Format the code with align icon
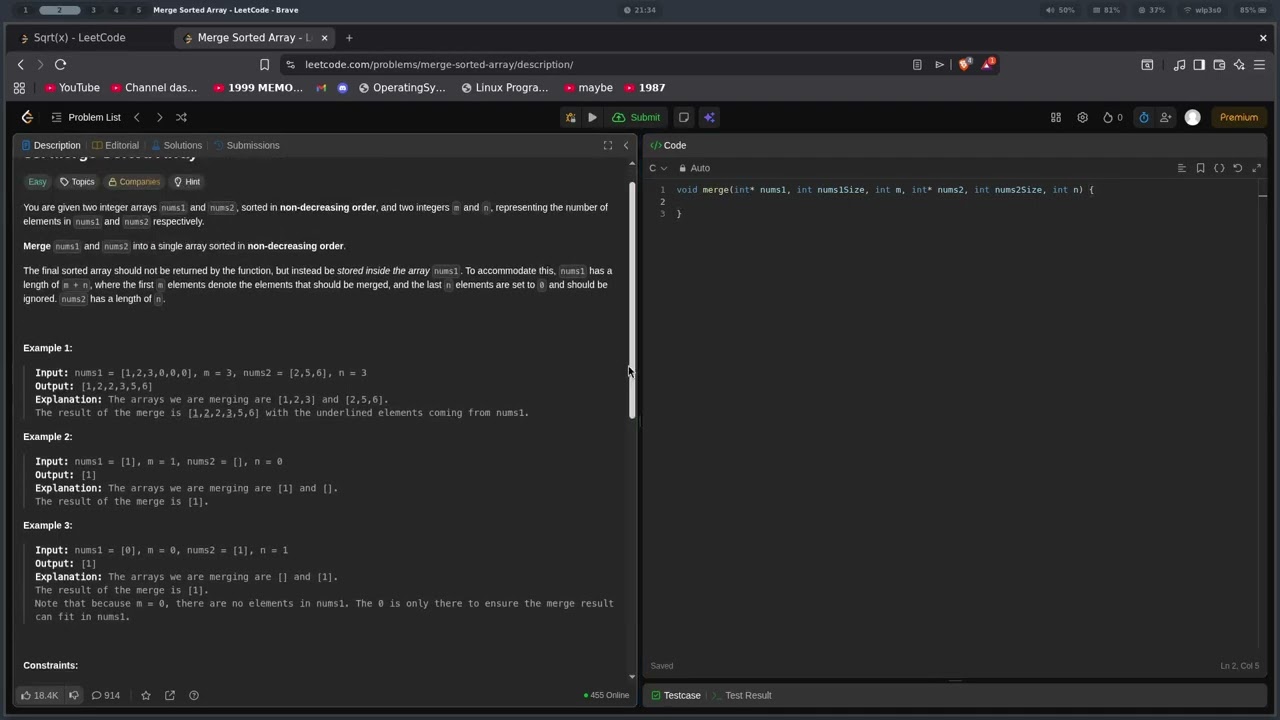1280x720 pixels. (1181, 168)
